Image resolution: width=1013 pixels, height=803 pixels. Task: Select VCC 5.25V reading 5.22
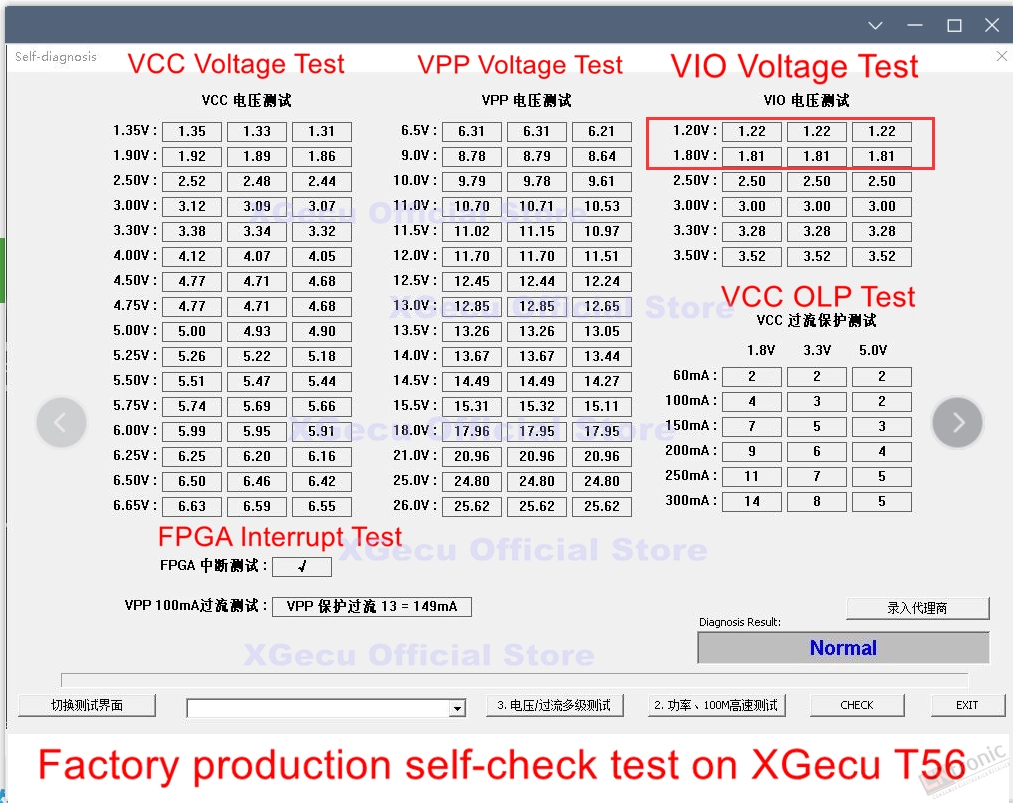tap(256, 357)
